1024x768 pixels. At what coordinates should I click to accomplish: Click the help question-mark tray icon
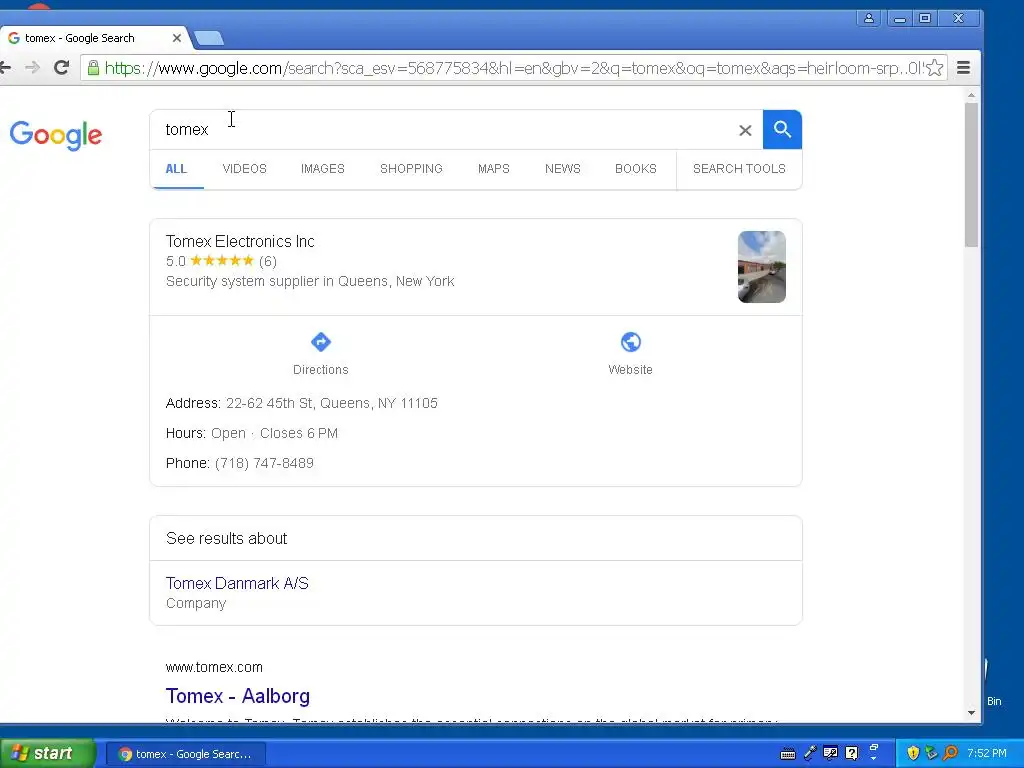tap(852, 754)
